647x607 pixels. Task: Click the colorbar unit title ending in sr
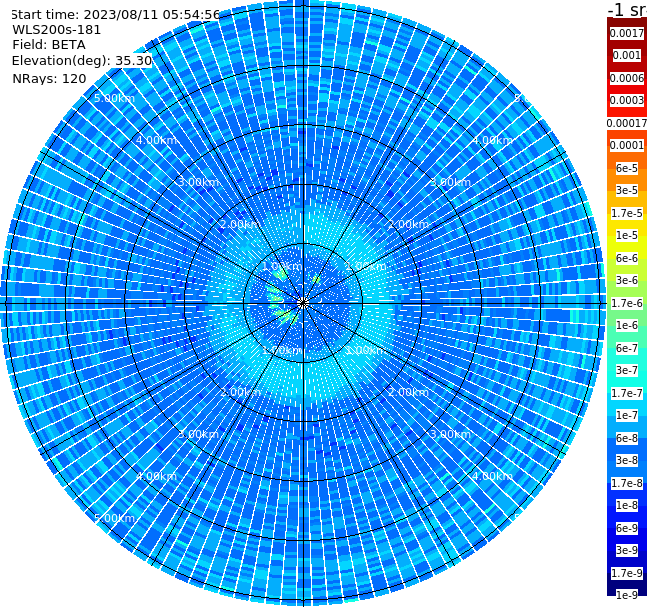pyautogui.click(x=627, y=9)
